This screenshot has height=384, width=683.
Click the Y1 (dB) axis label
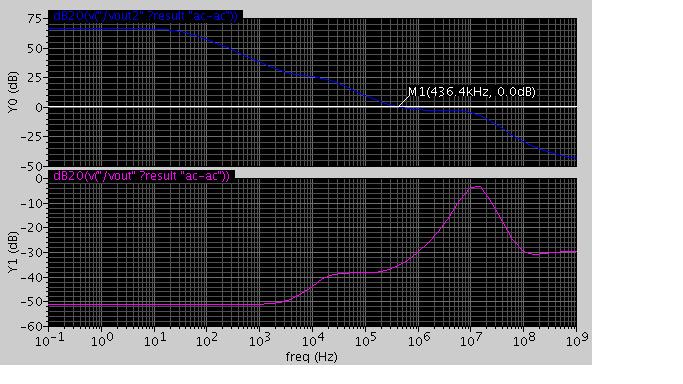click(x=14, y=253)
